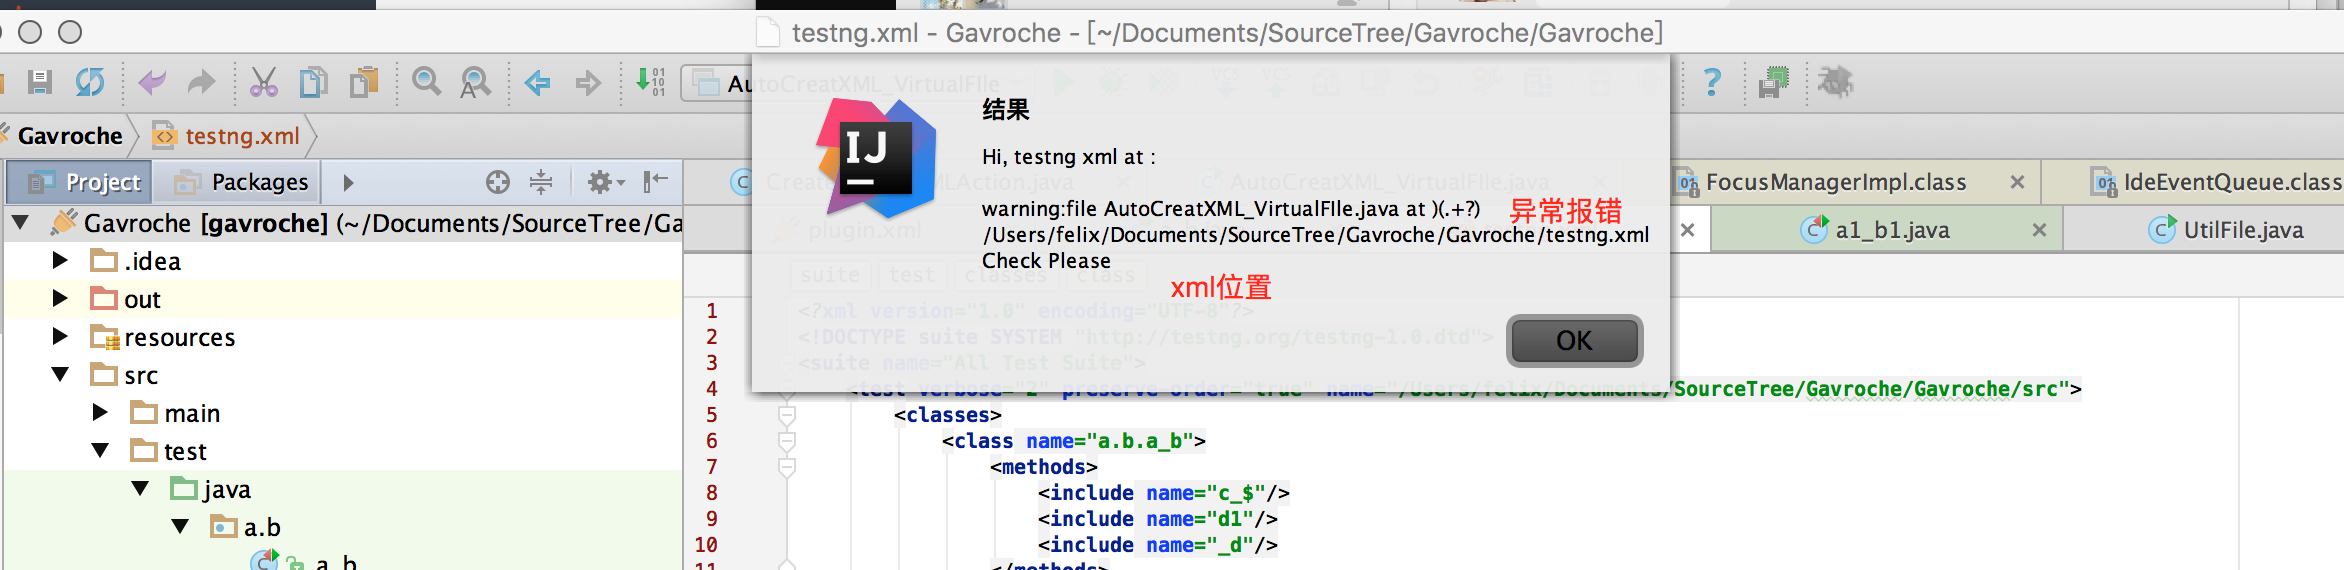Click line number 10 in the gutter
The image size is (2344, 570).
pyautogui.click(x=706, y=545)
